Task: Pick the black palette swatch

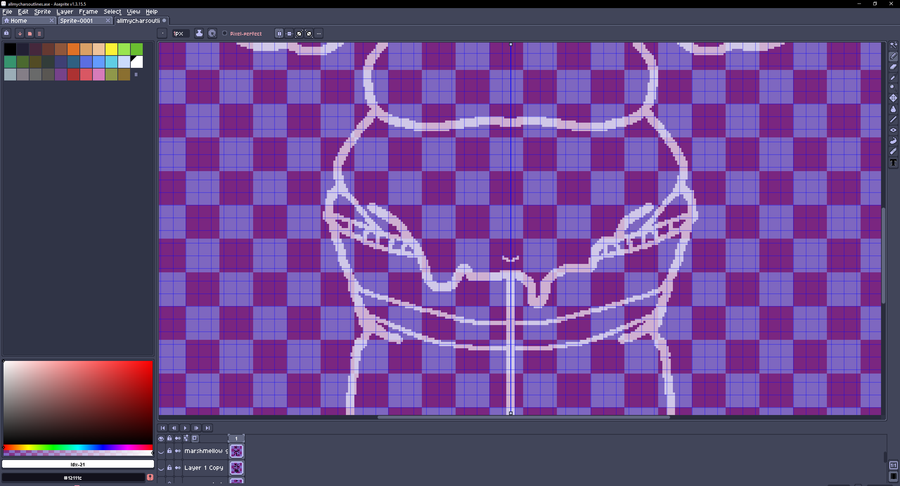Action: [x=10, y=49]
